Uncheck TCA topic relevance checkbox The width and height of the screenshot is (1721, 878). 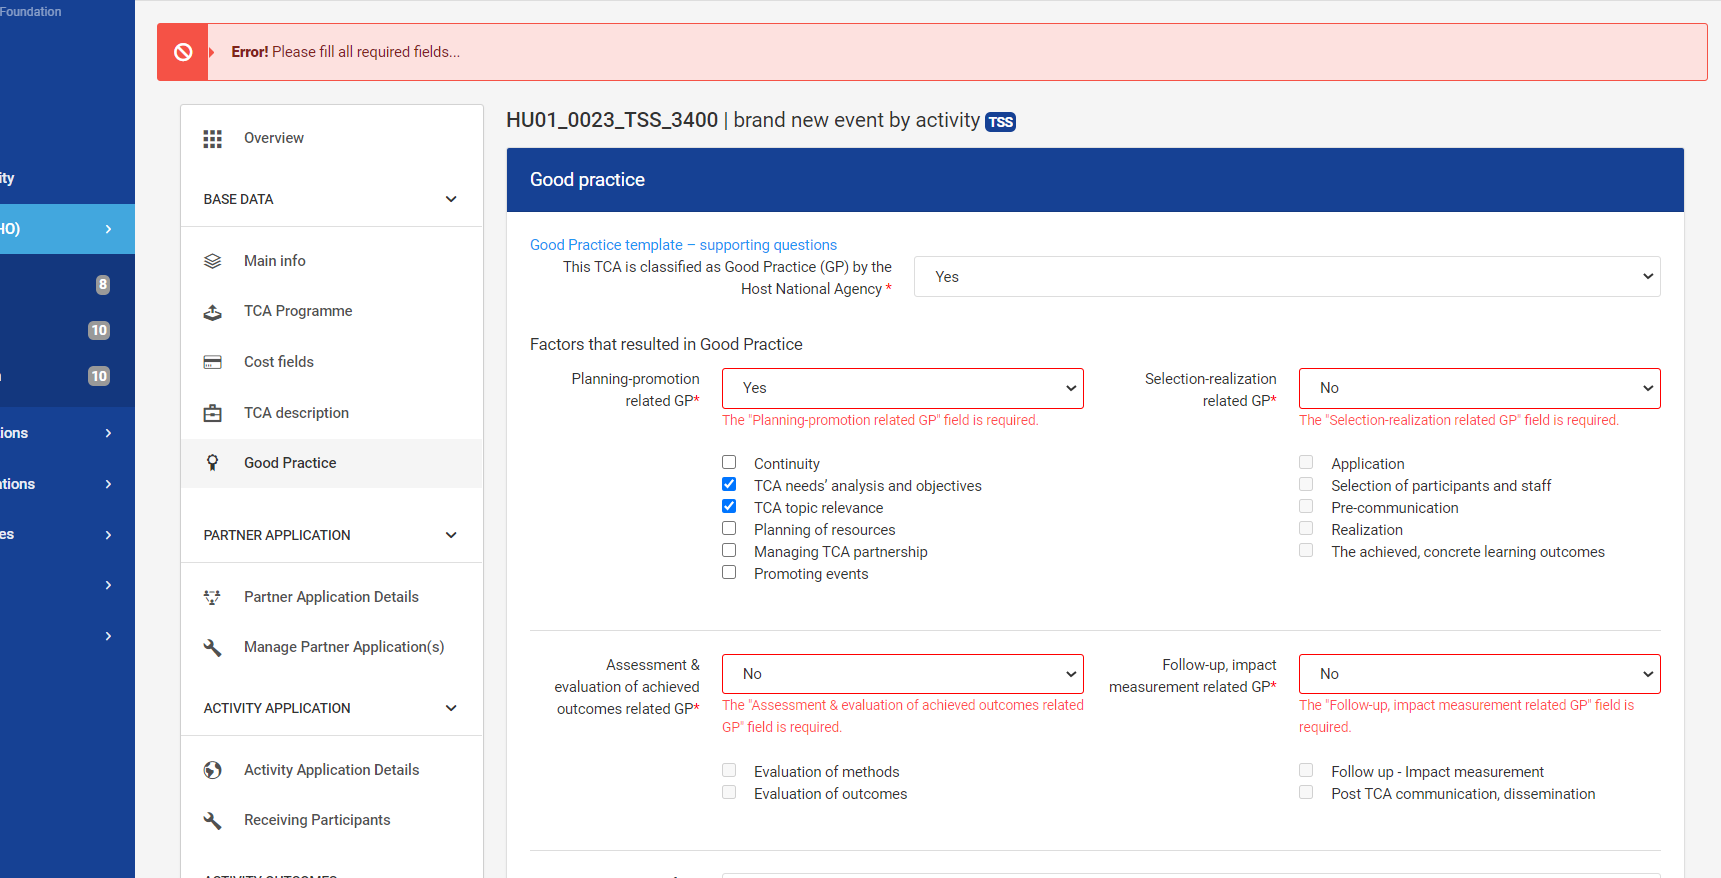[729, 507]
